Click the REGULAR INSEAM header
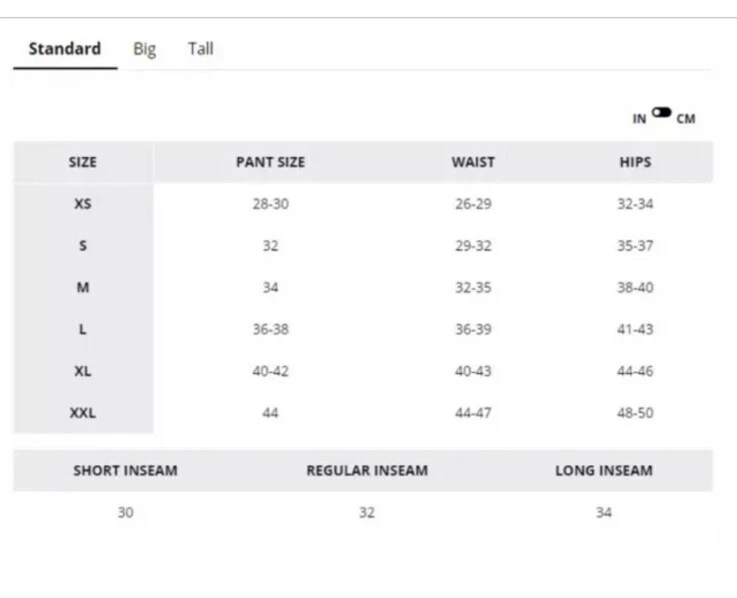 pyautogui.click(x=367, y=471)
